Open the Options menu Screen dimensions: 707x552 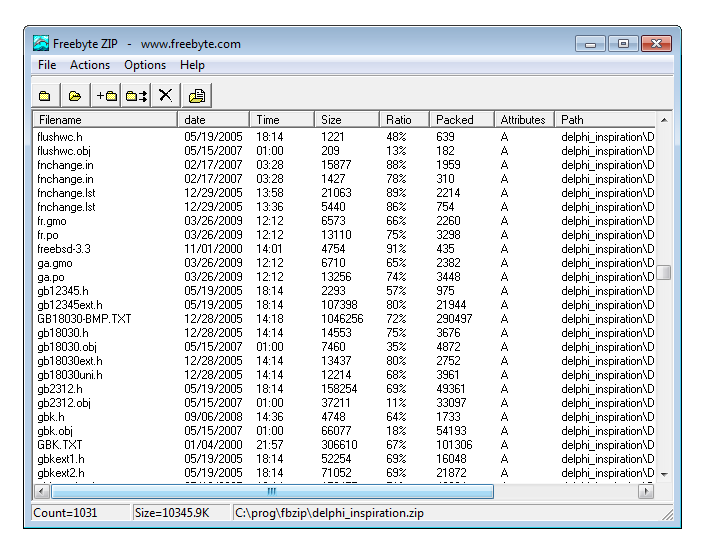pos(145,65)
